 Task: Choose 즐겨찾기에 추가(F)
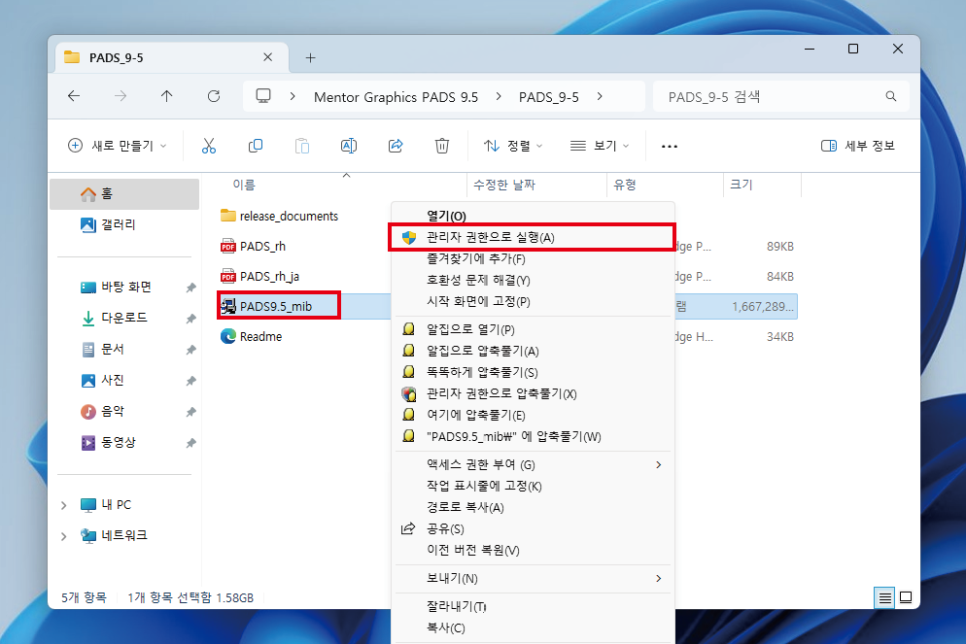(534, 259)
